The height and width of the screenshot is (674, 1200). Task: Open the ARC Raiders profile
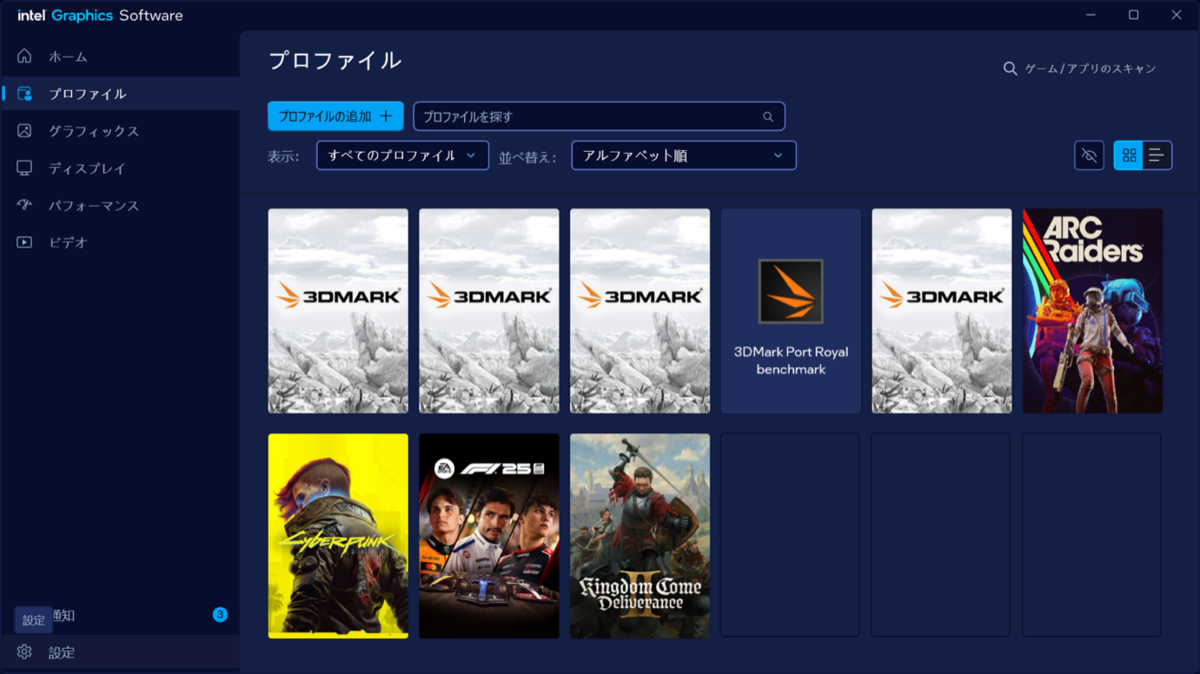(x=1092, y=311)
